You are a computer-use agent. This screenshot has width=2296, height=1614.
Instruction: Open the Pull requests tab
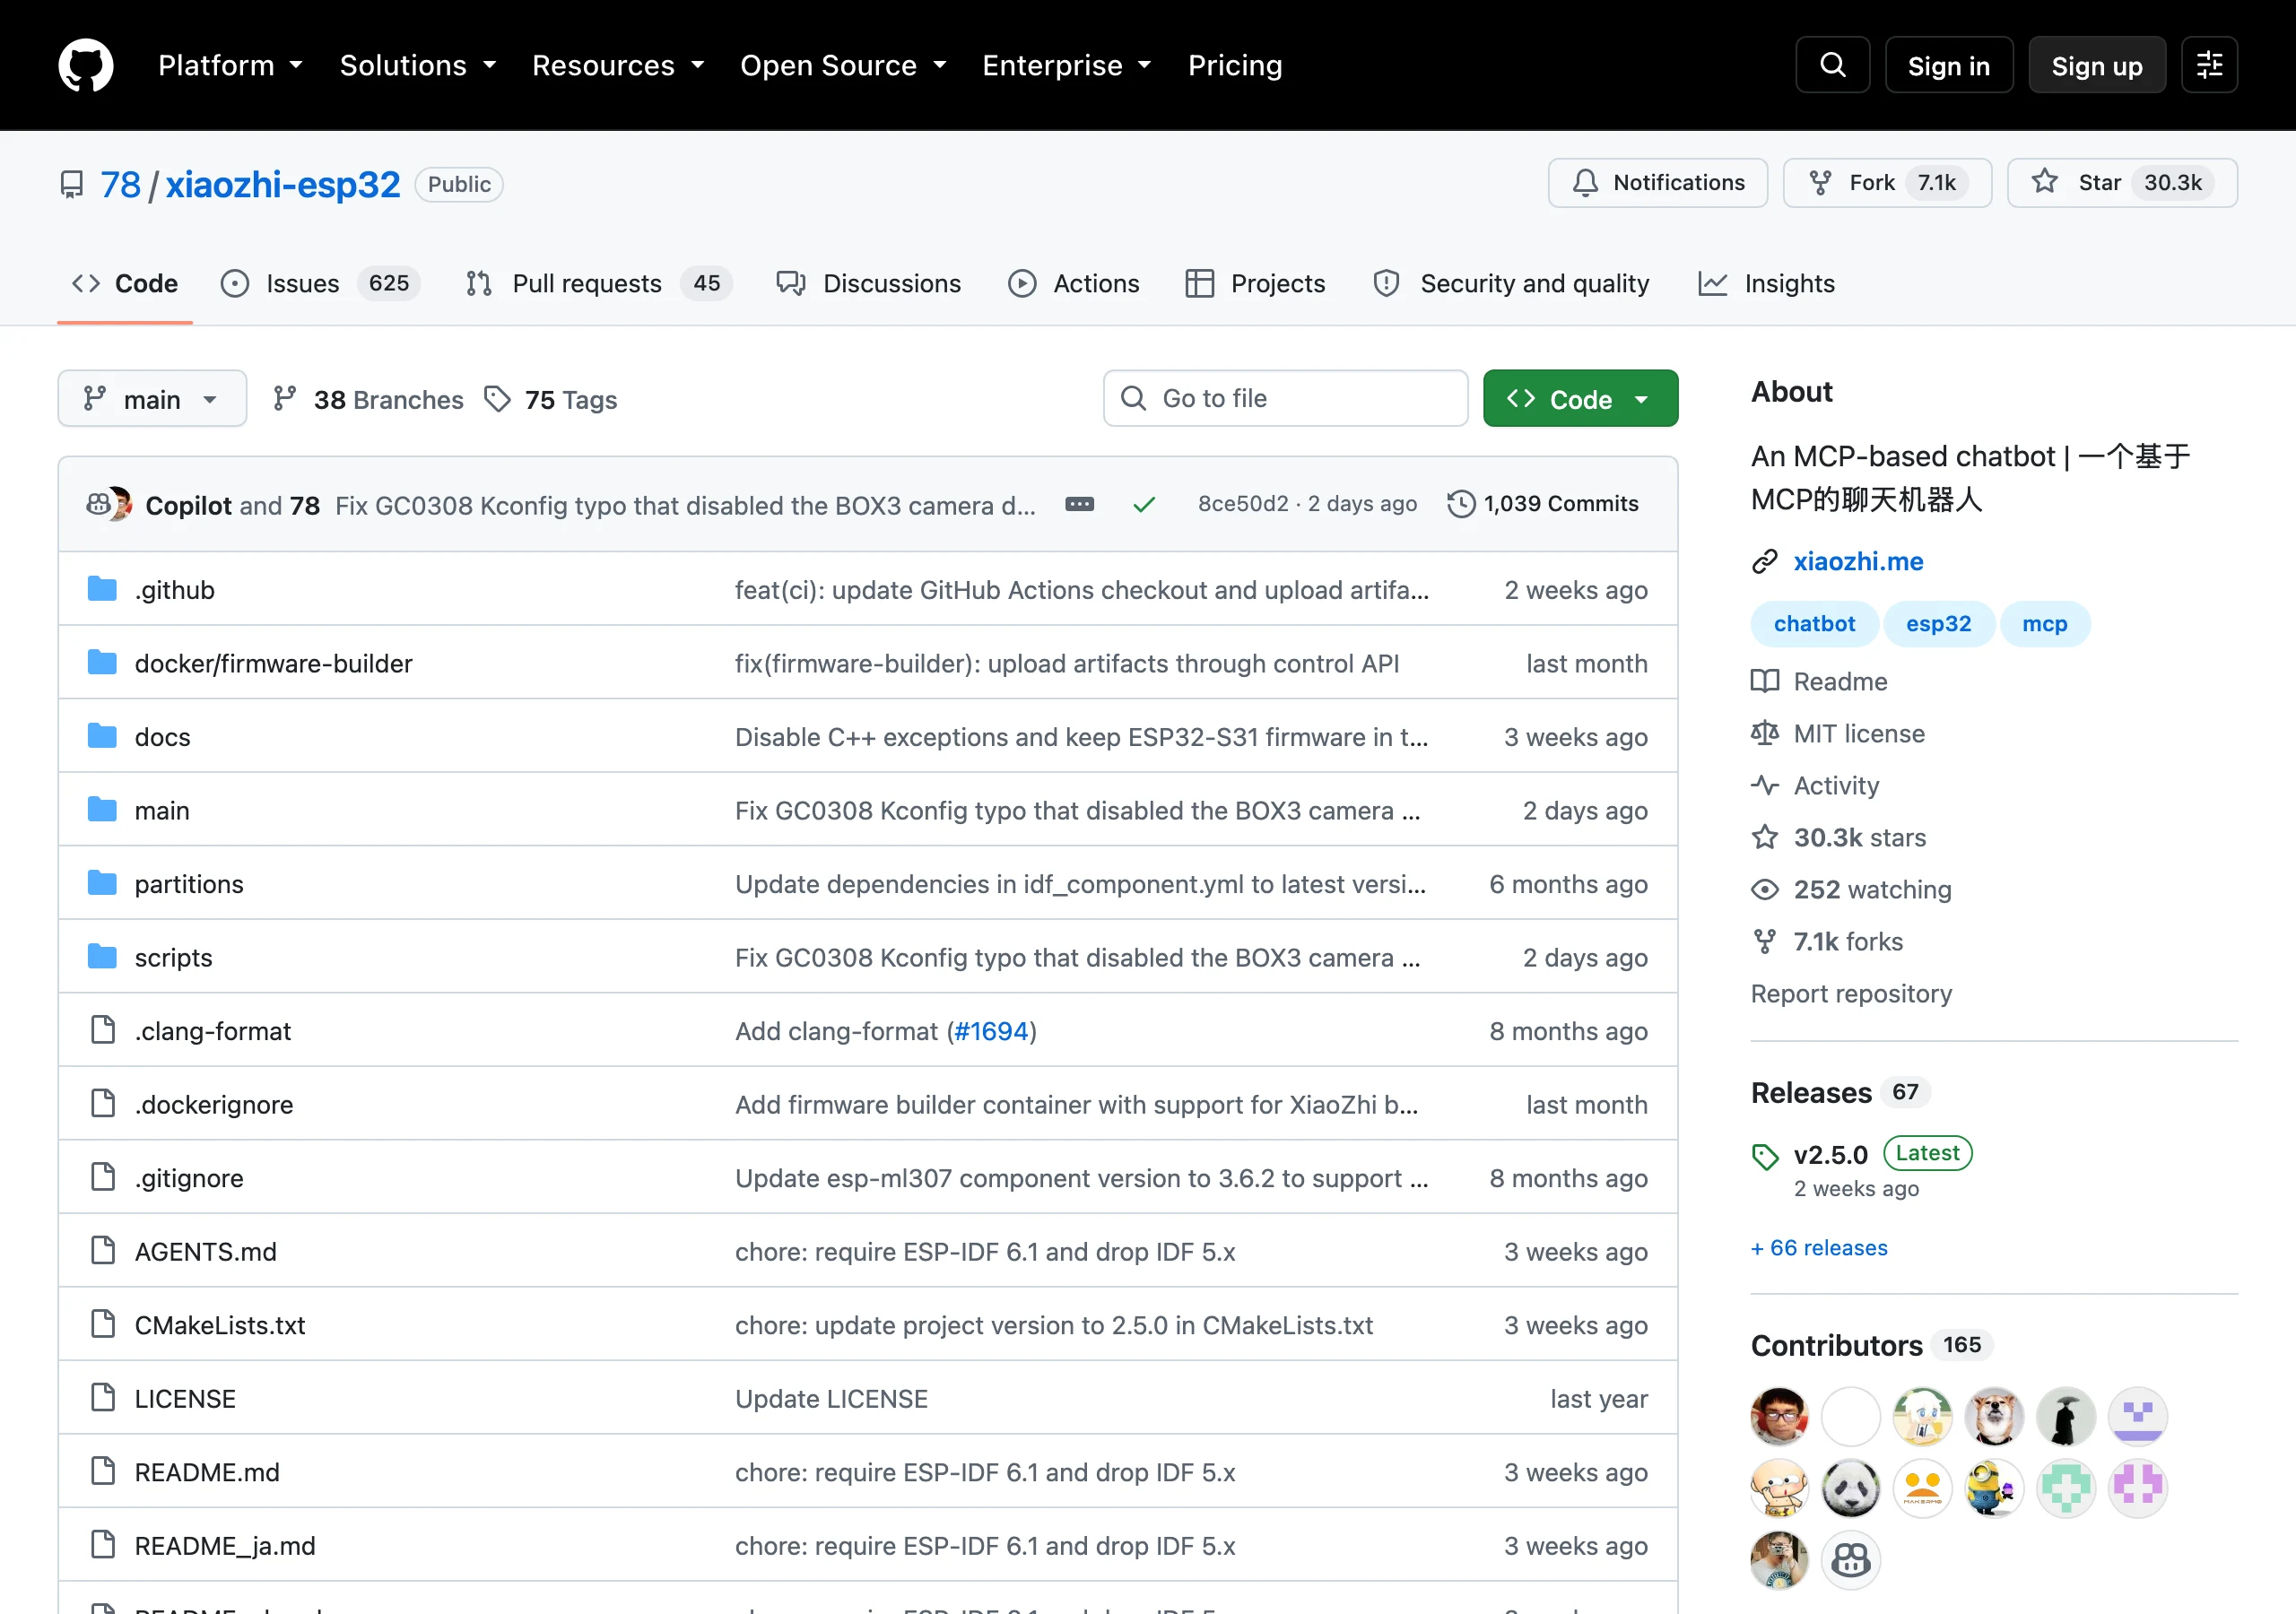pyautogui.click(x=600, y=284)
